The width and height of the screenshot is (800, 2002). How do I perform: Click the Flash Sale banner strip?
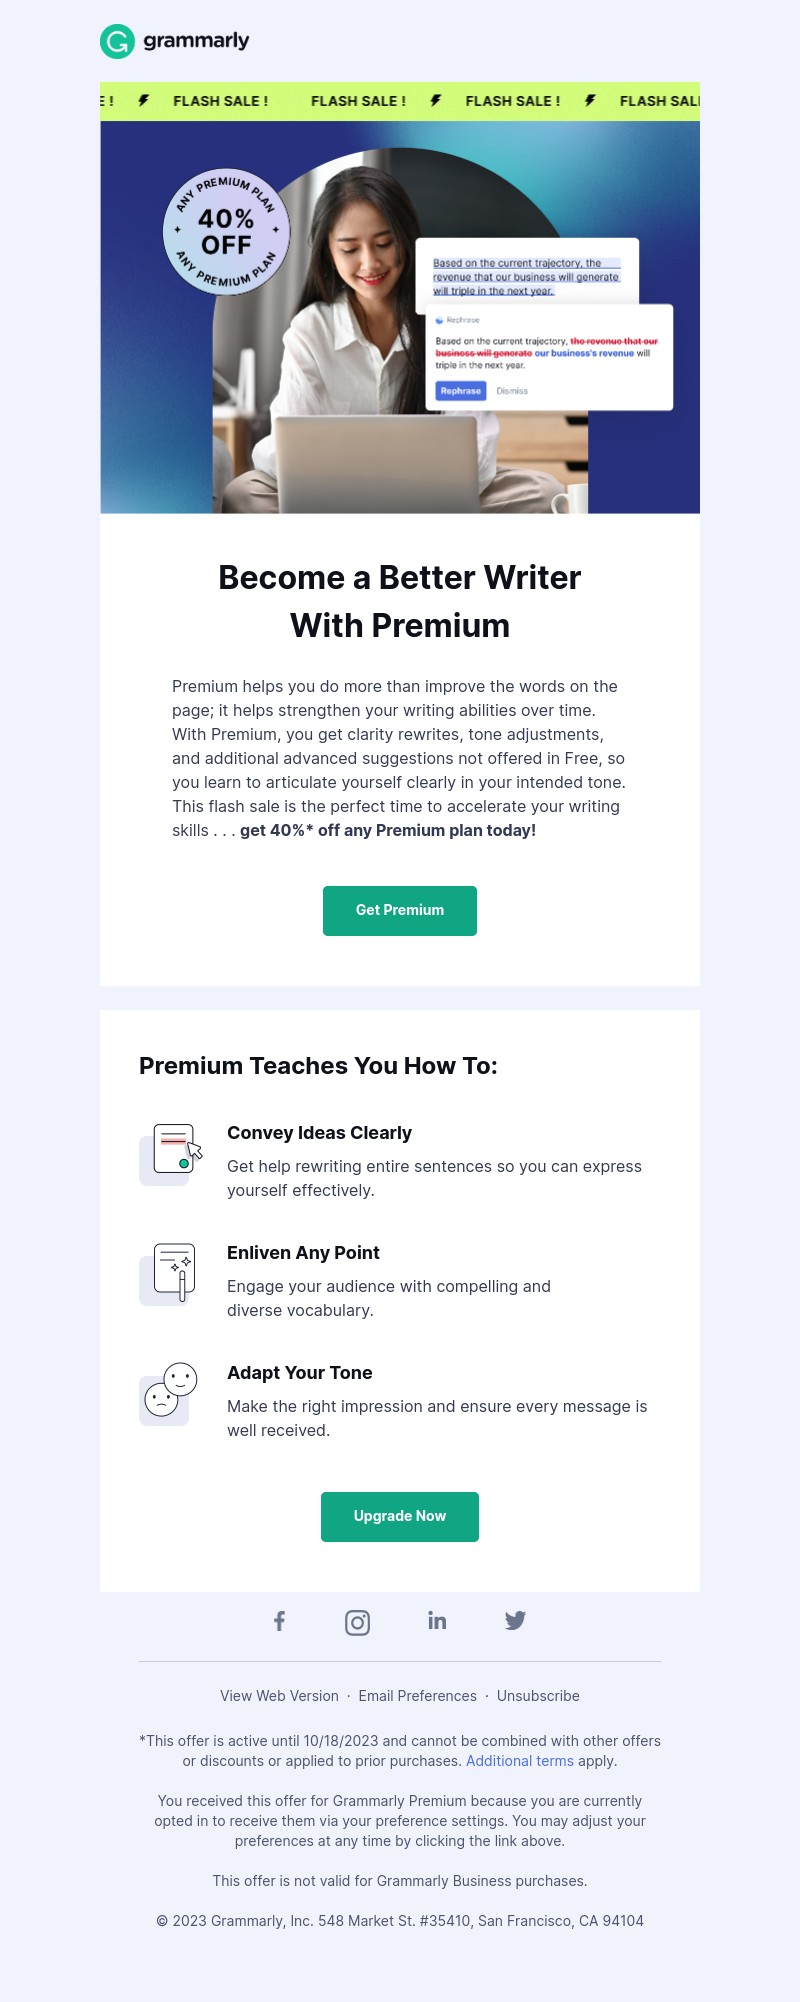[400, 101]
